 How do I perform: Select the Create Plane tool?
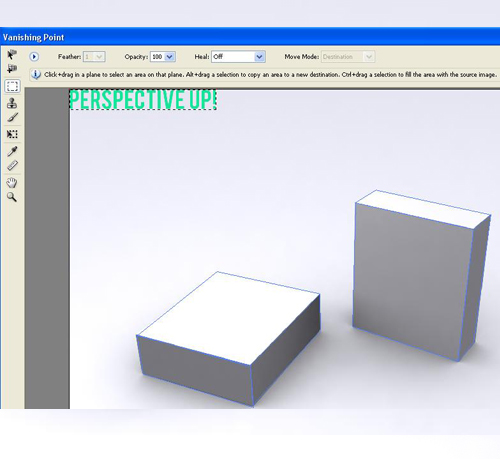pyautogui.click(x=12, y=69)
